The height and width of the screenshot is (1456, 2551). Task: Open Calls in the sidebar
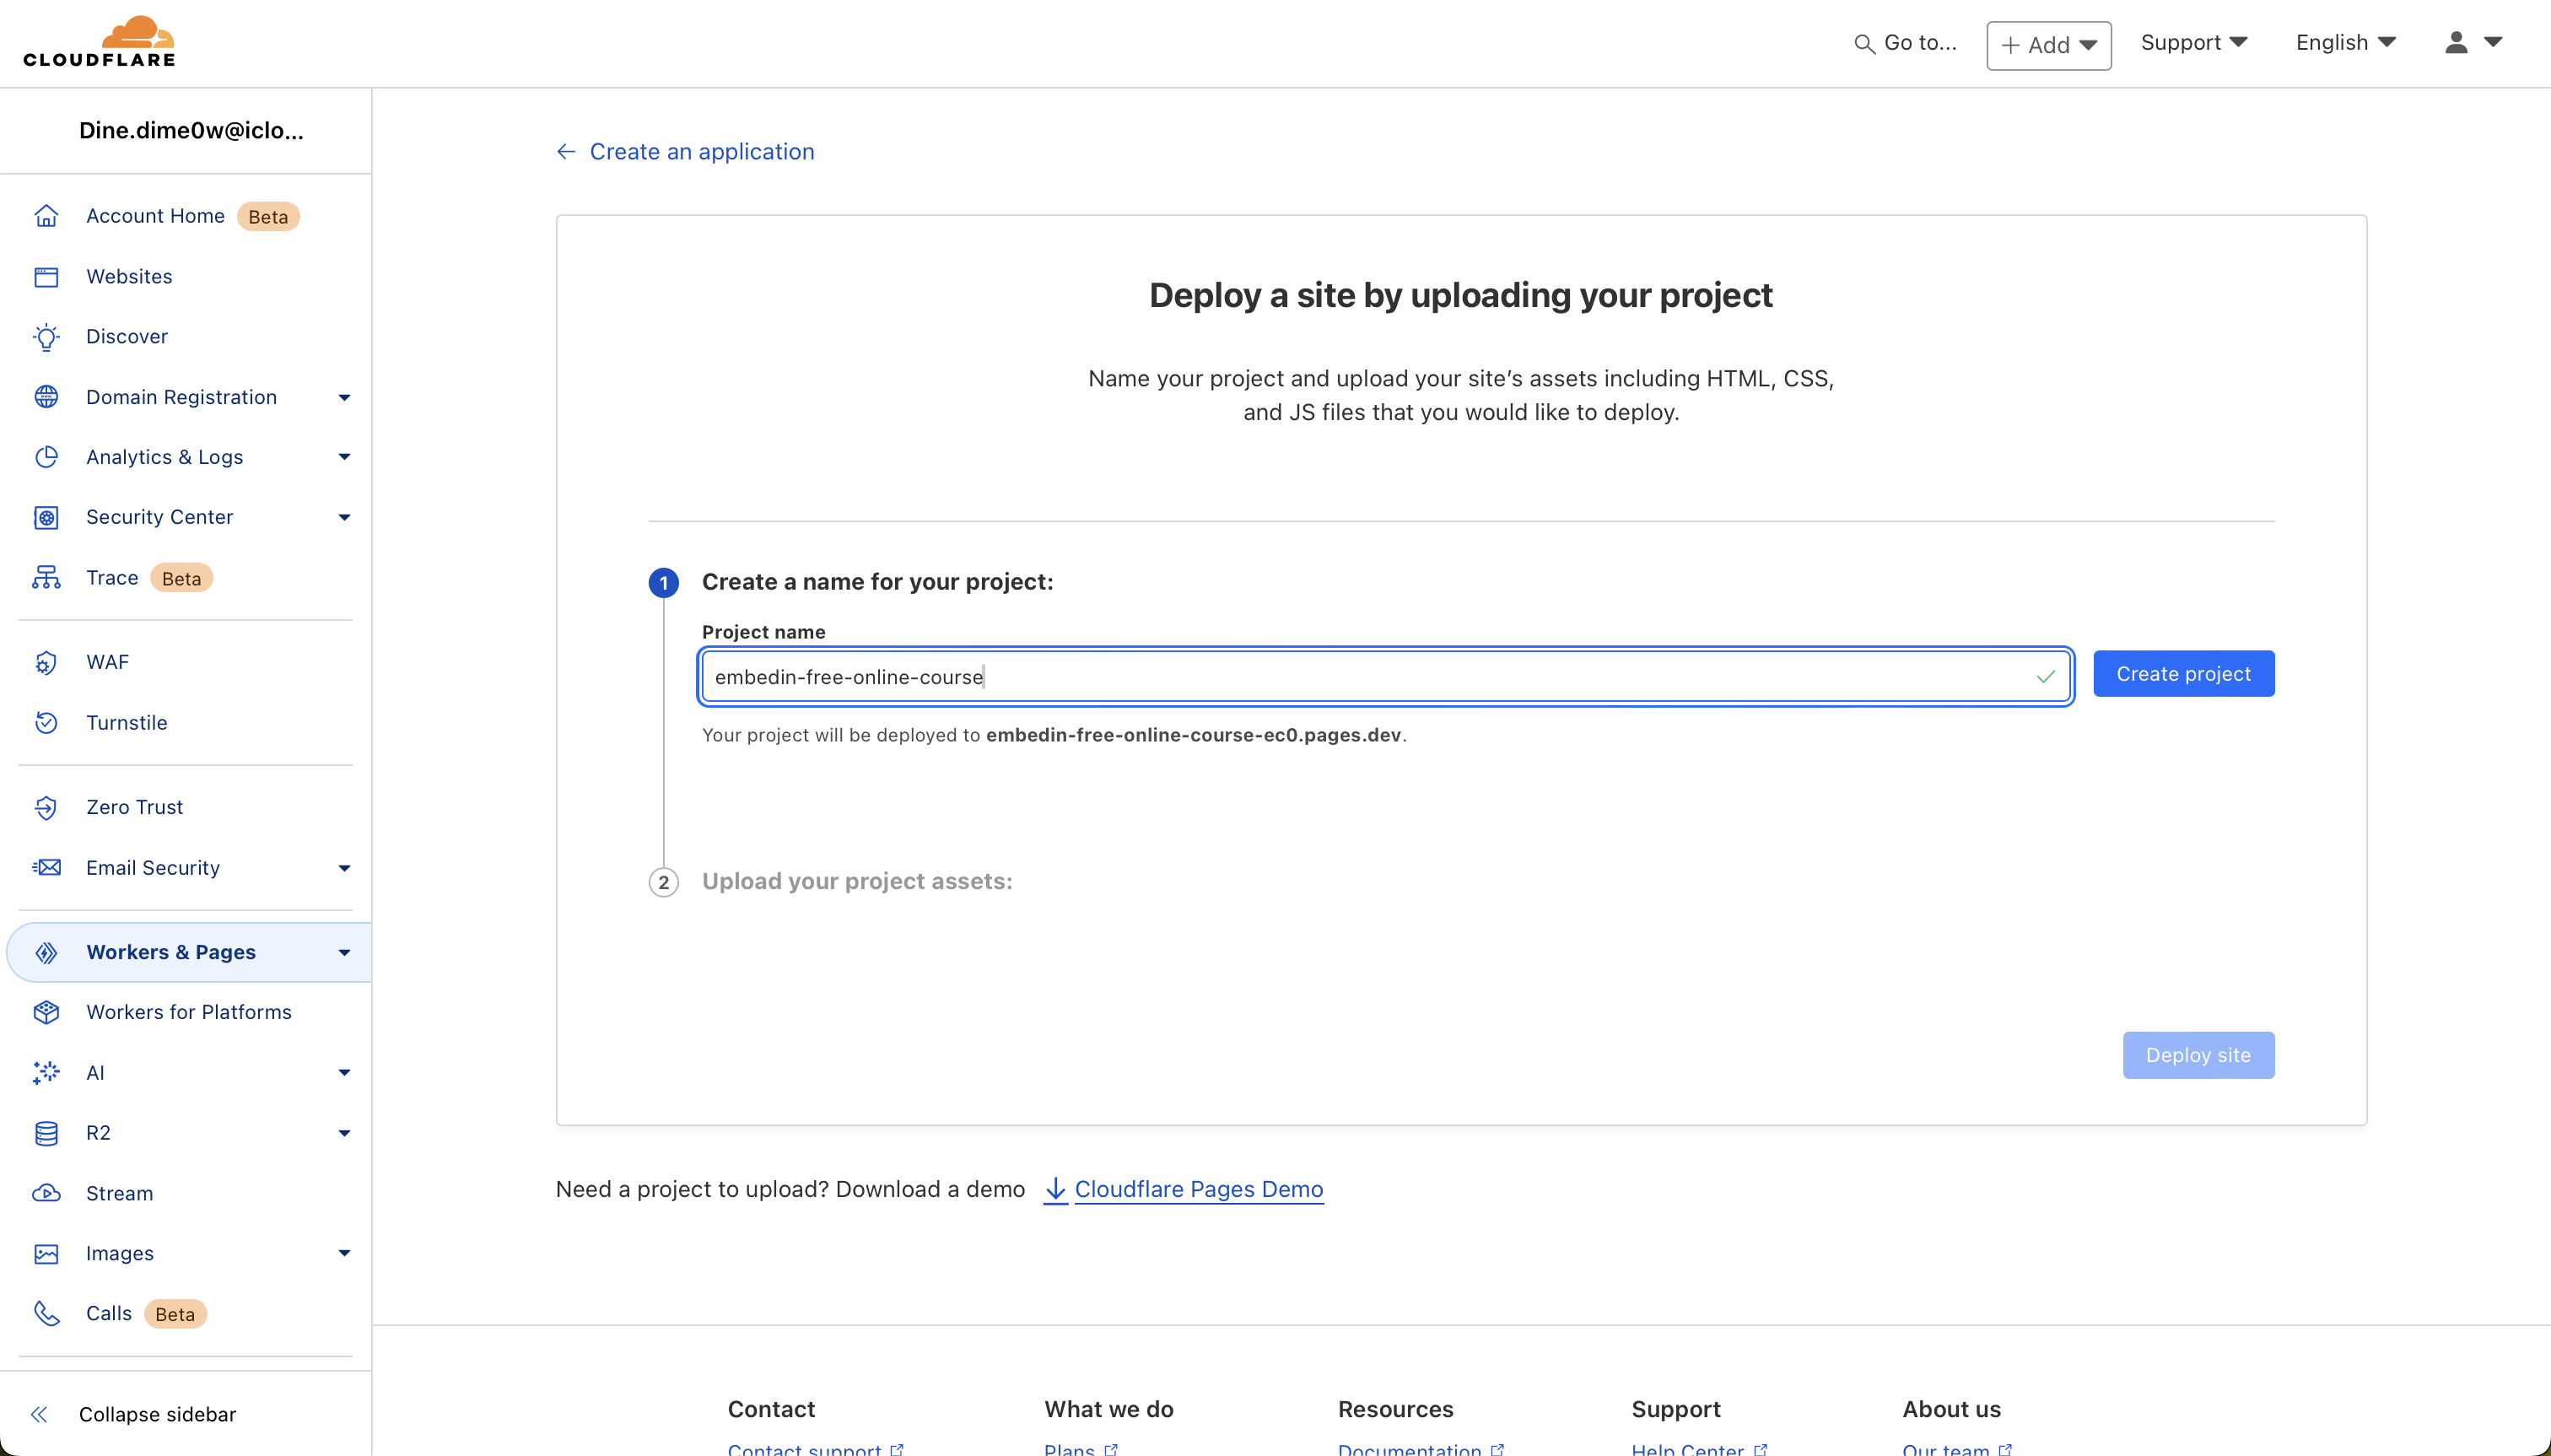(109, 1313)
